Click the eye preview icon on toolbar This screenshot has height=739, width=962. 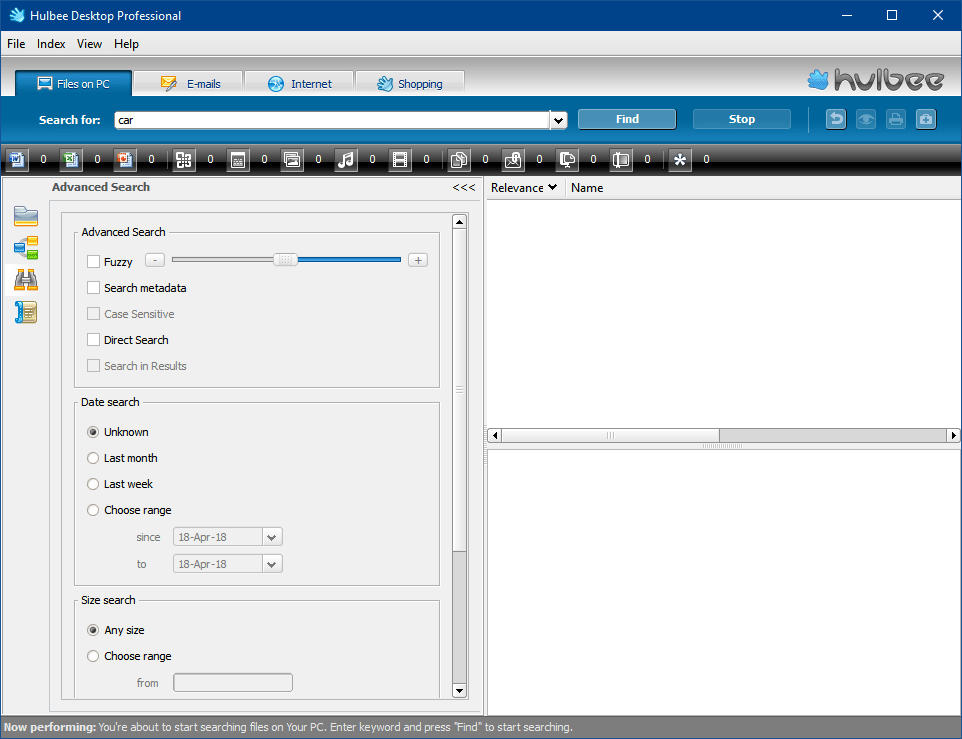point(866,118)
